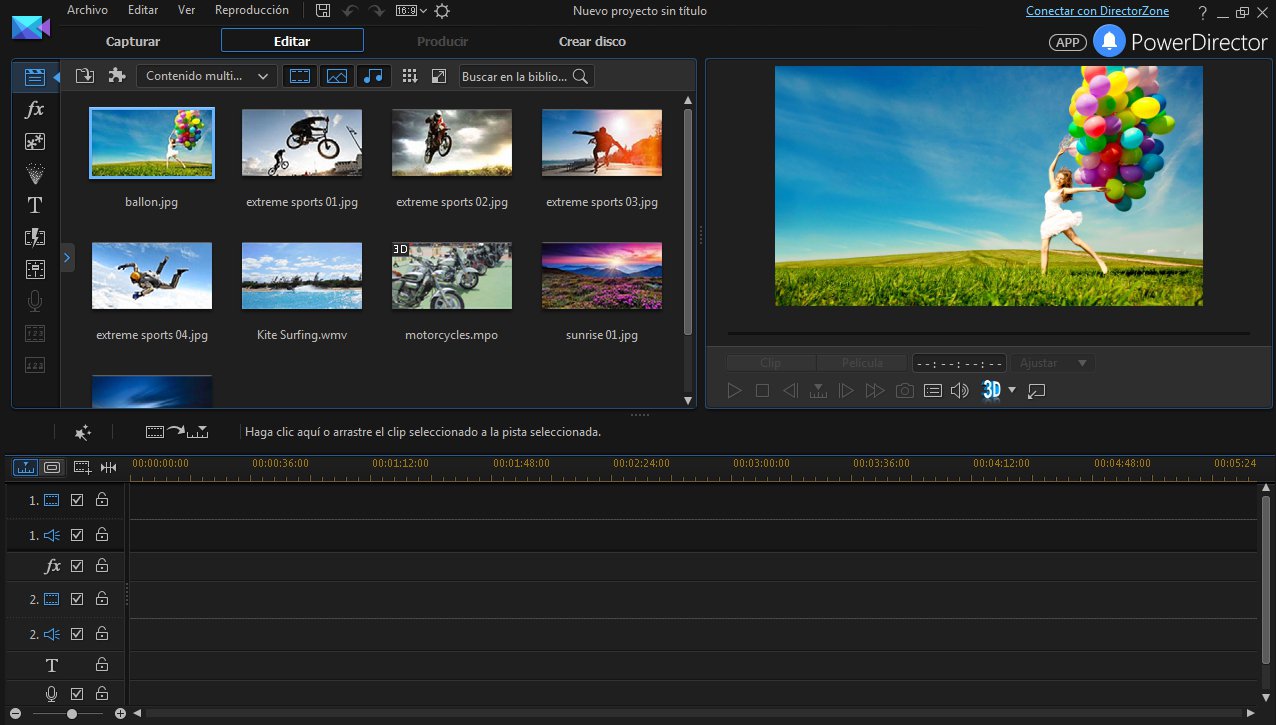Click the timeline zoom-in plus button
1276x725 pixels.
pos(120,714)
